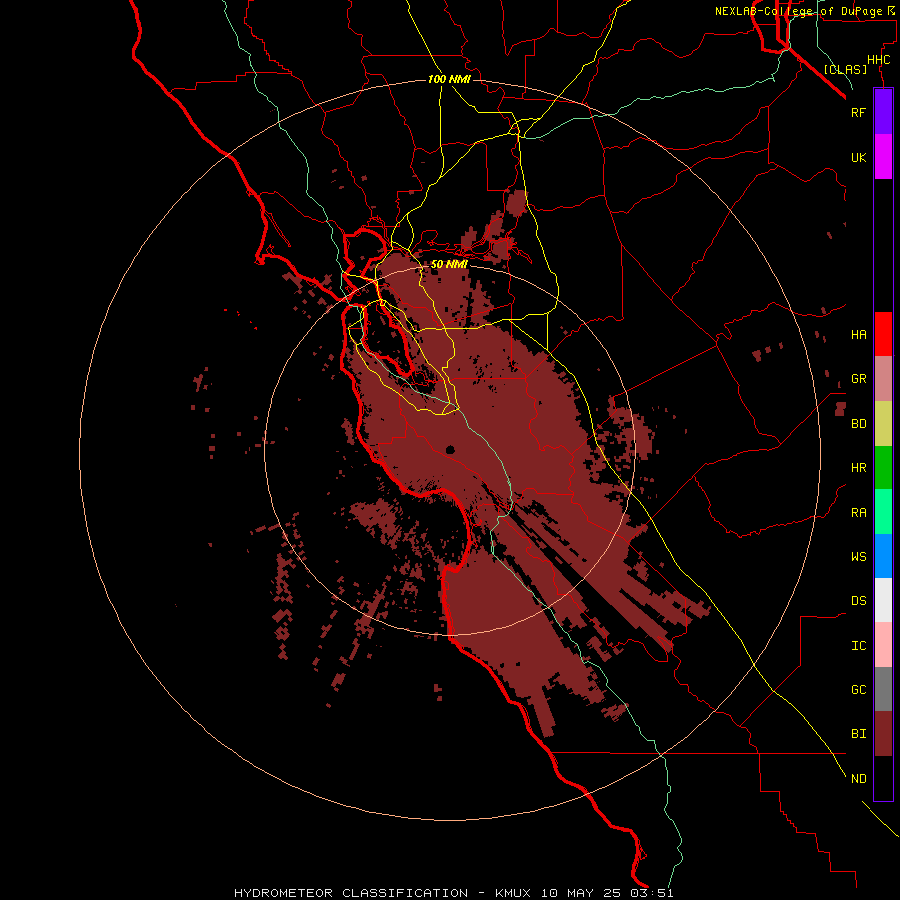This screenshot has height=900, width=900.
Task: Click the ND legend label
Action: coord(858,779)
